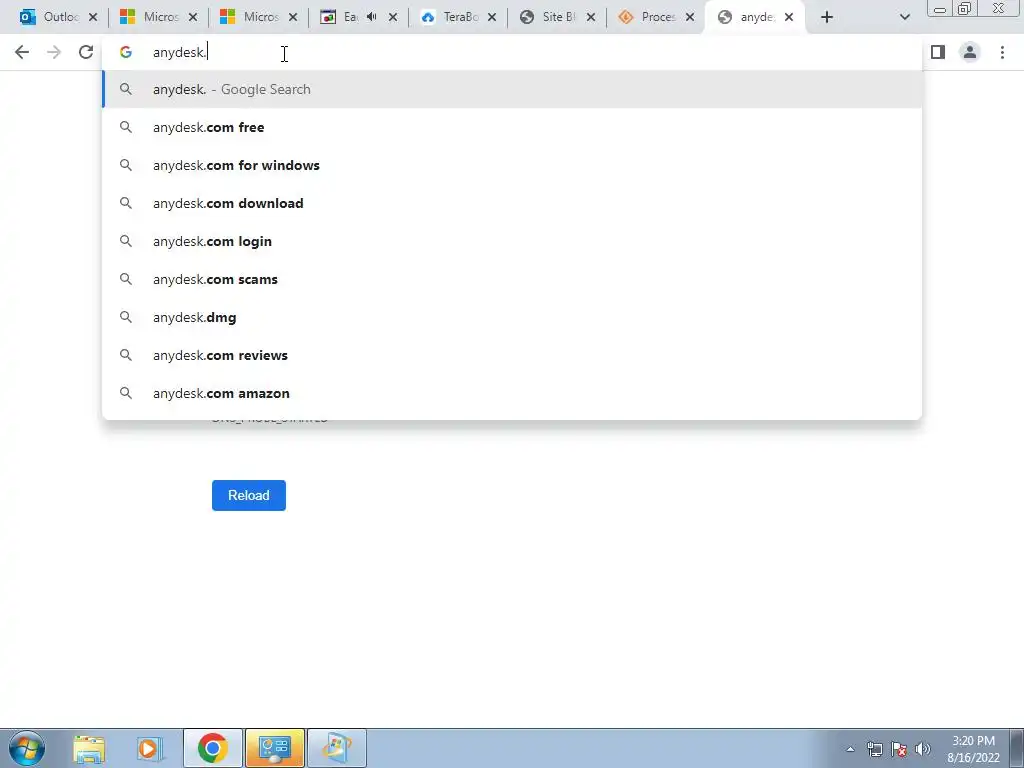Viewport: 1024px width, 768px height.
Task: Open the Chrome profile avatar
Action: (970, 52)
